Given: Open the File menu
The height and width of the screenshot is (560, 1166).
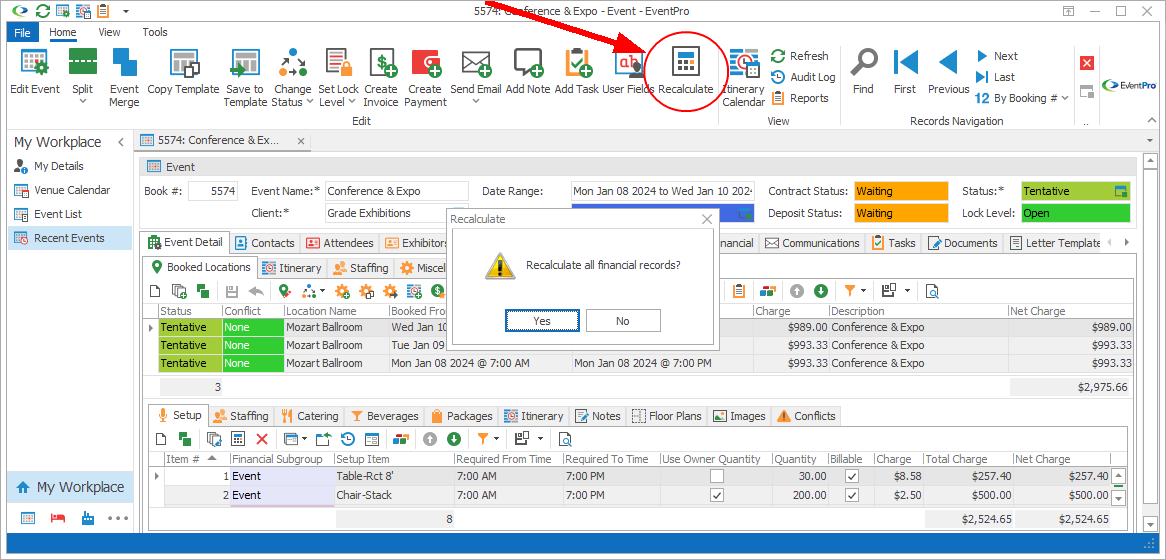Looking at the screenshot, I should [22, 32].
